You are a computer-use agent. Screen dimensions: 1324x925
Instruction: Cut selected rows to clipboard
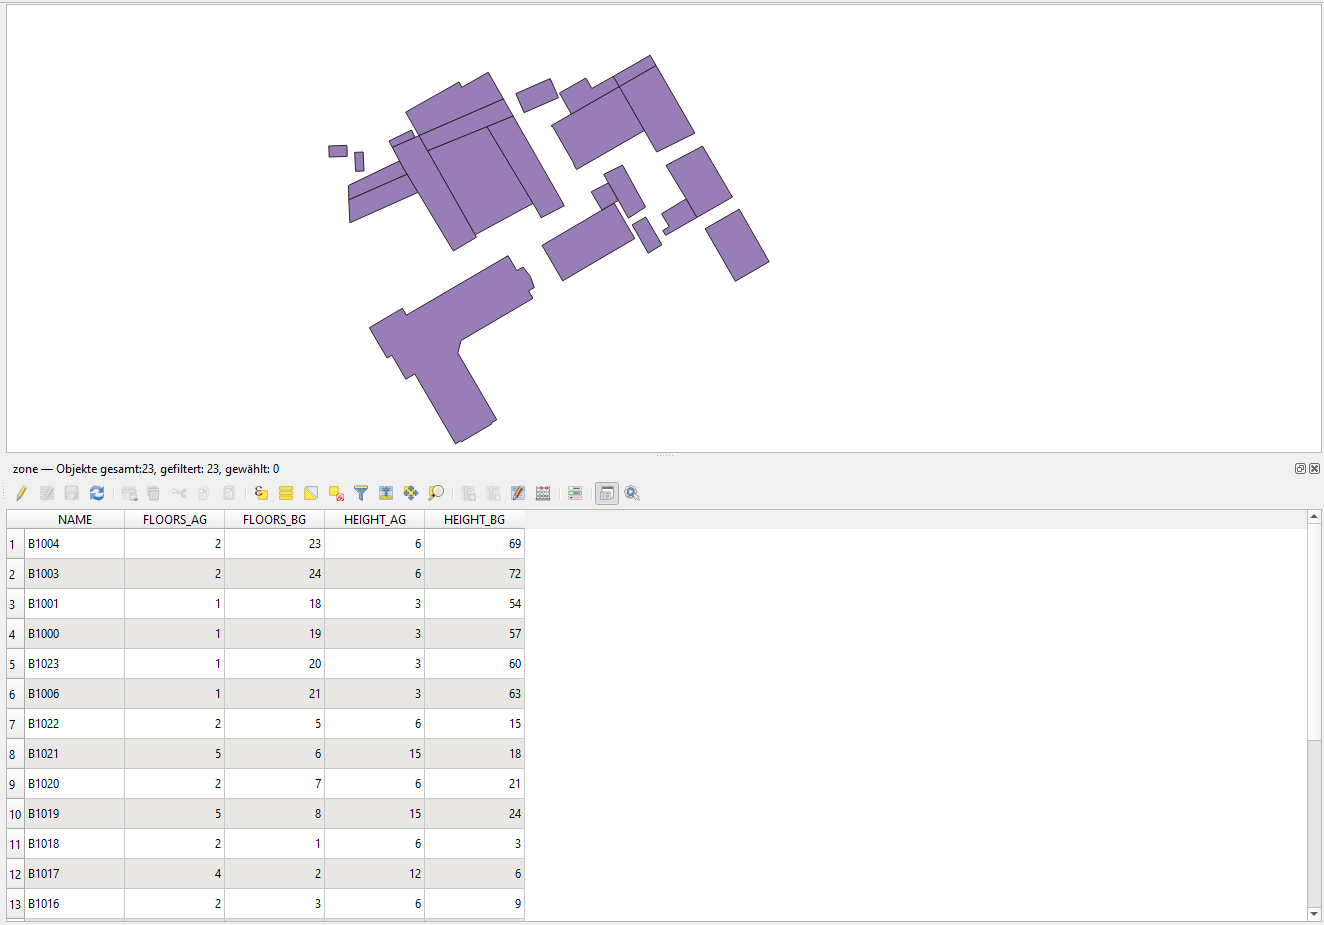click(x=178, y=493)
